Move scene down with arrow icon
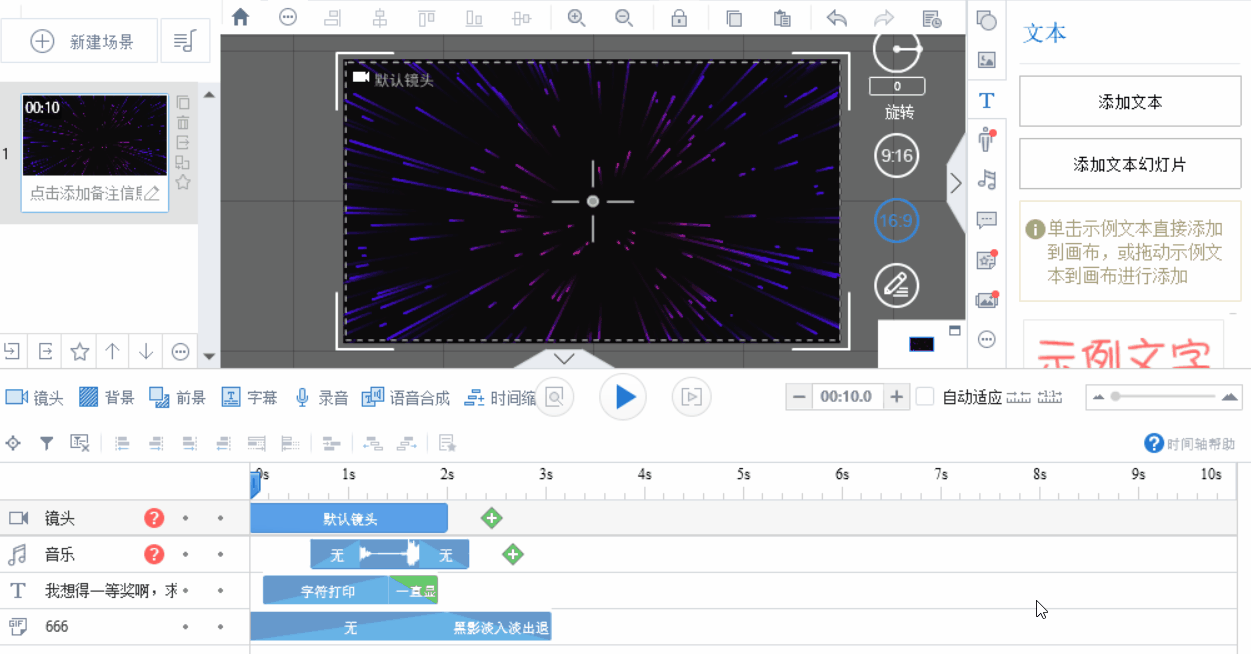The width and height of the screenshot is (1251, 654). point(146,351)
